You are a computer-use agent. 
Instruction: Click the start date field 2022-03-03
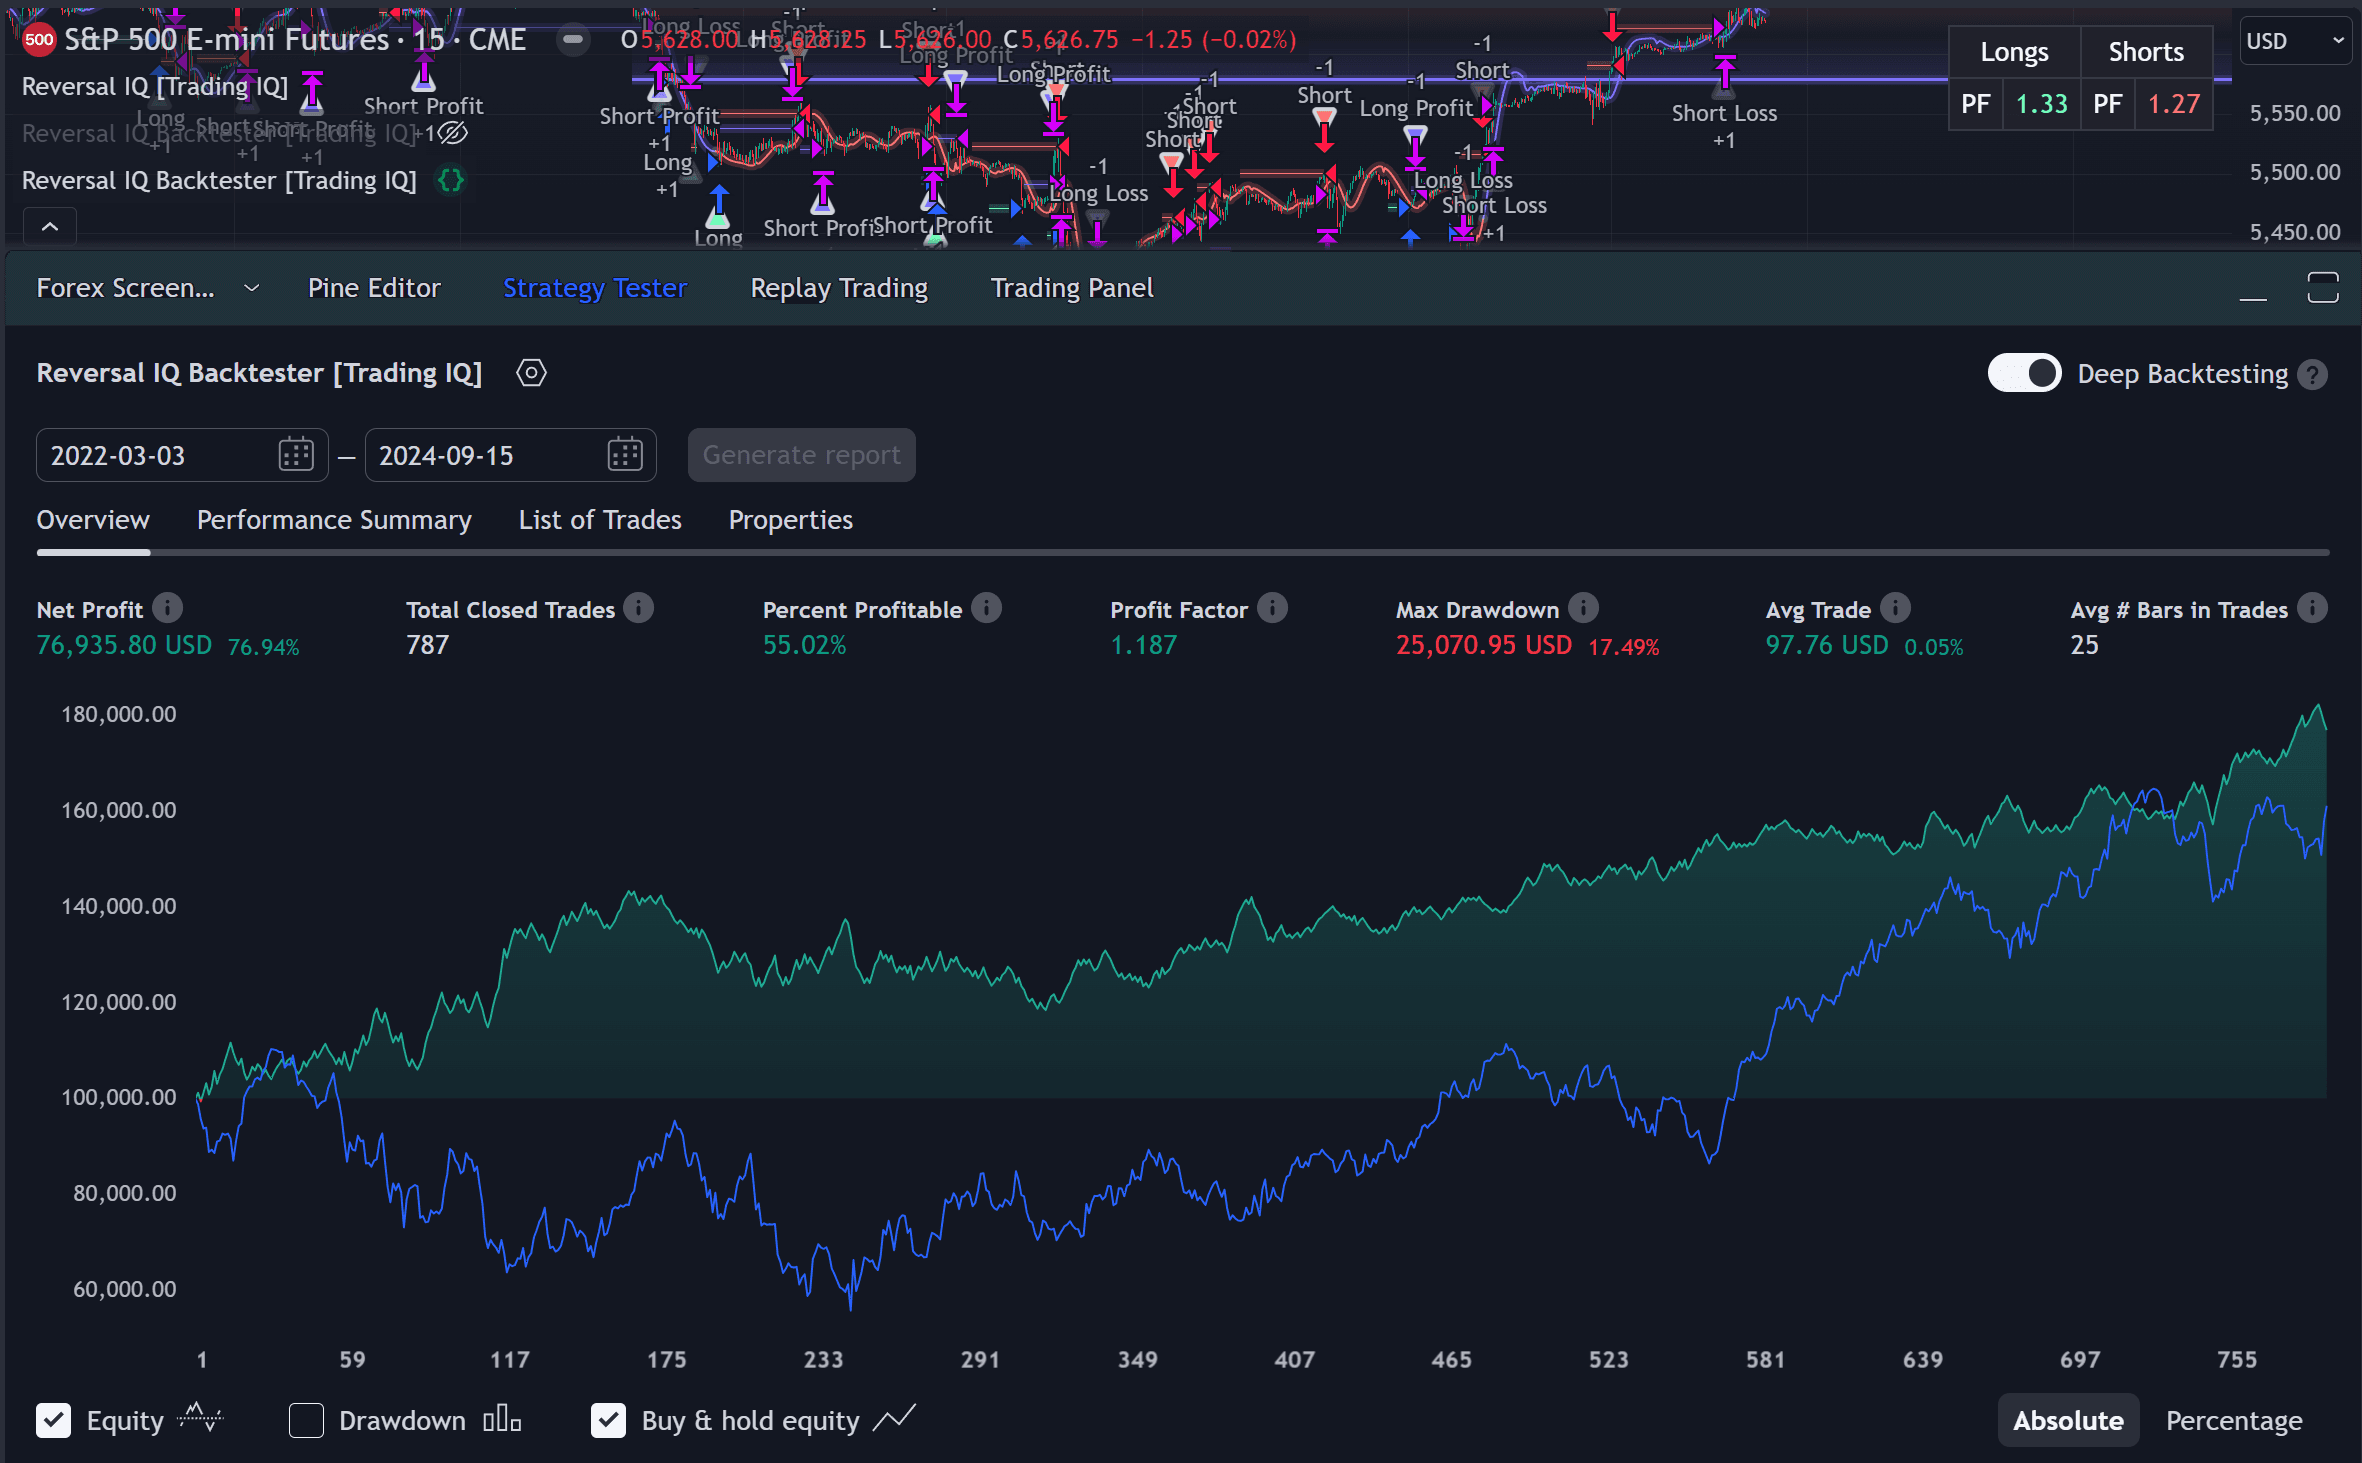click(x=182, y=455)
